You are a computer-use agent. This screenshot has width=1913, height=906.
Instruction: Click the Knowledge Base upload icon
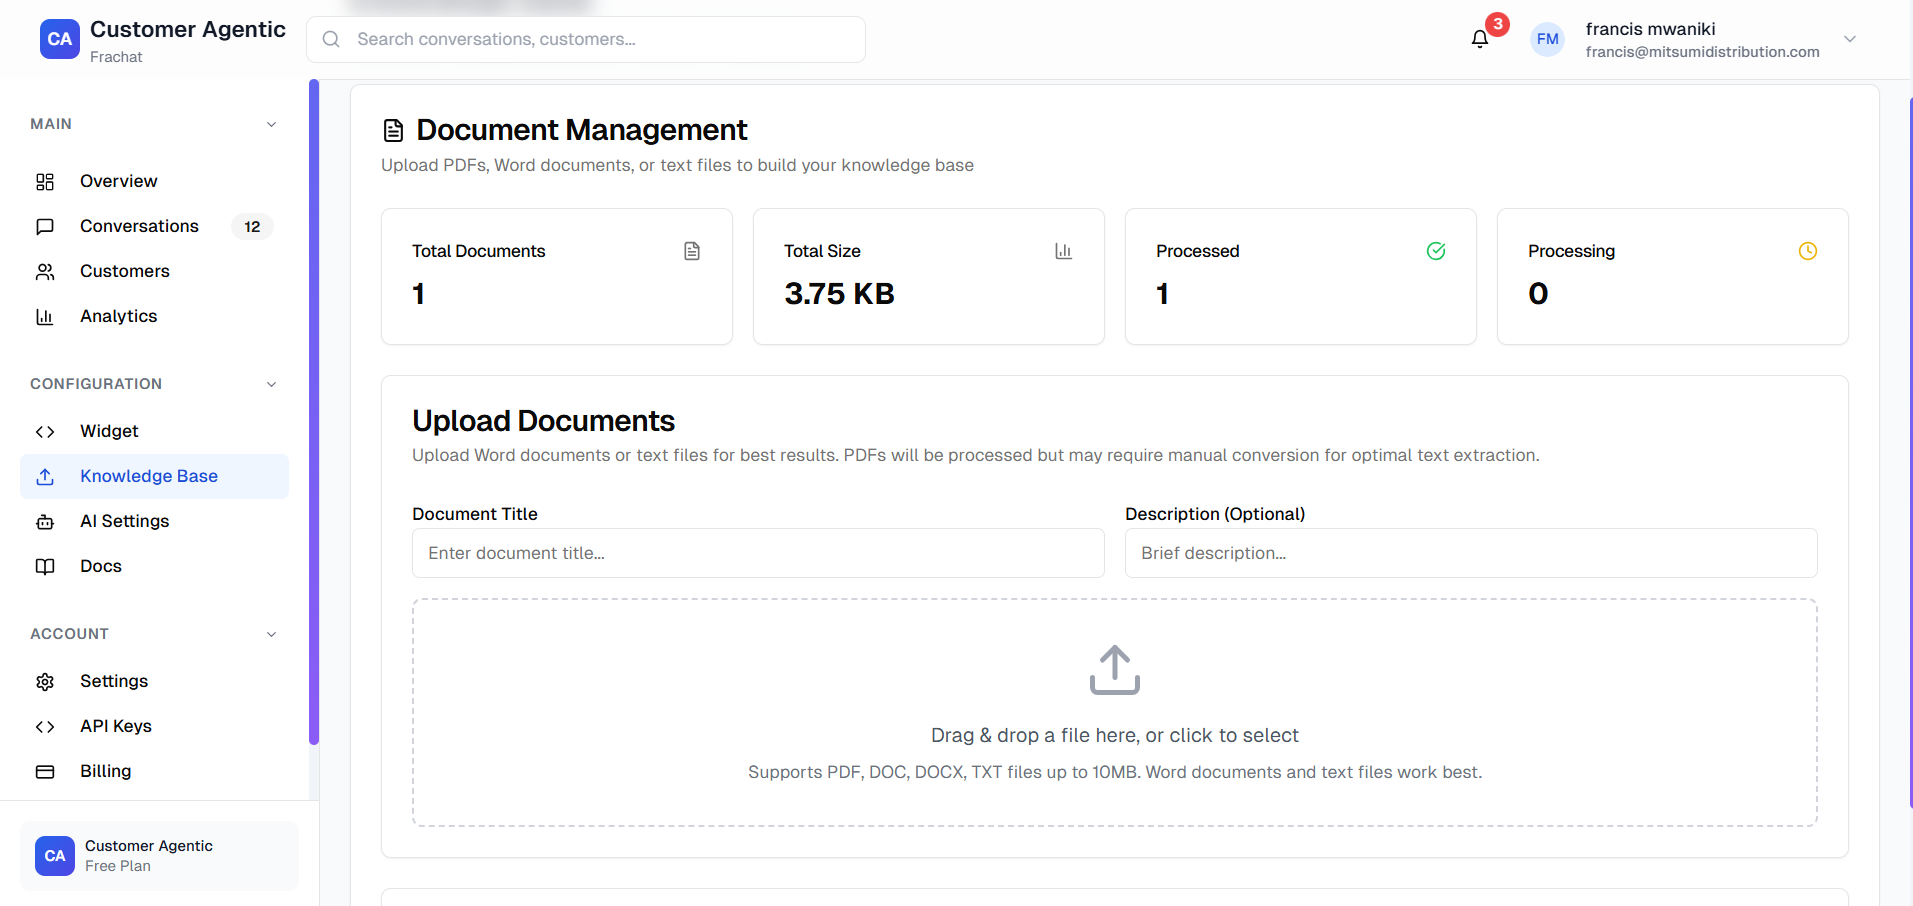pyautogui.click(x=45, y=476)
